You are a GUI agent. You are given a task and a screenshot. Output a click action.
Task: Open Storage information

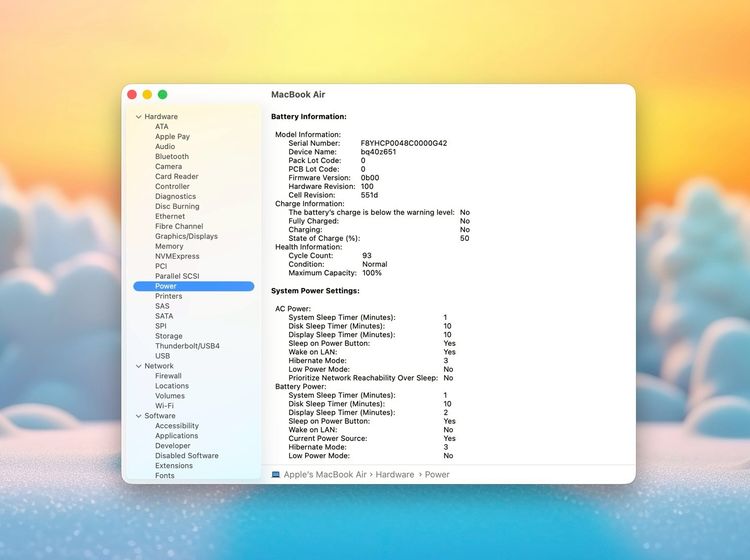pyautogui.click(x=168, y=336)
